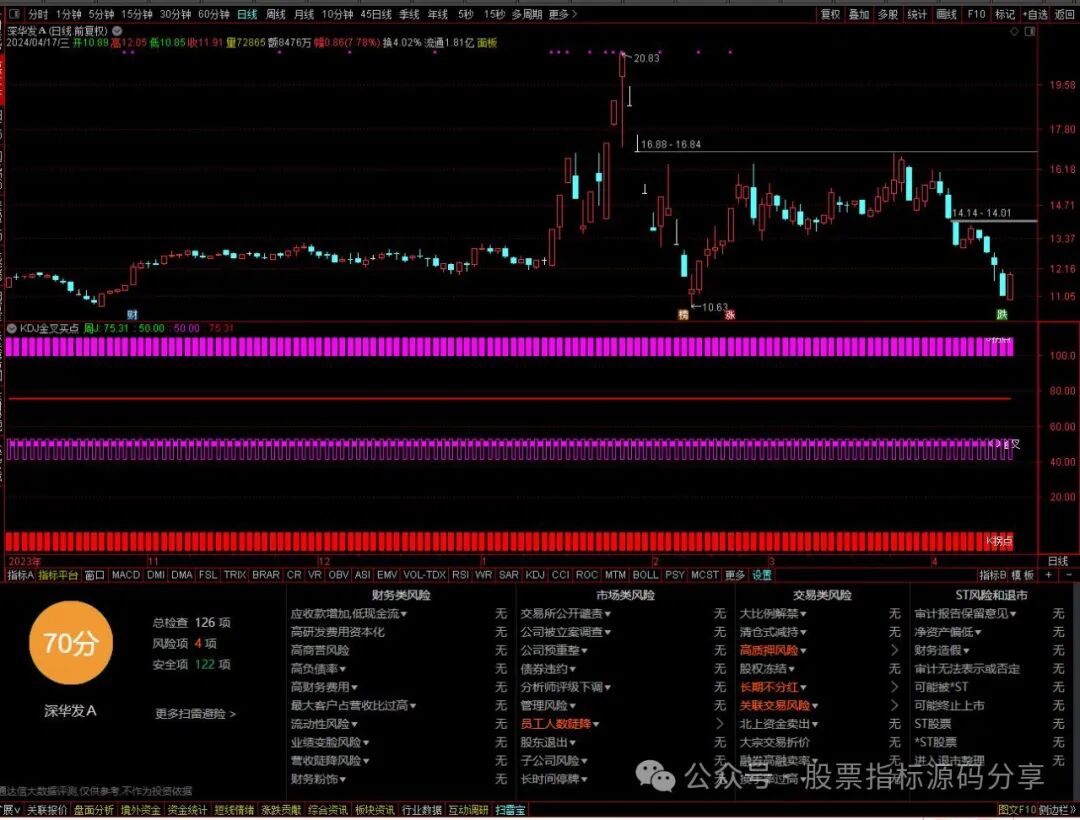Expand the 更多 period list
The height and width of the screenshot is (820, 1080).
point(563,14)
